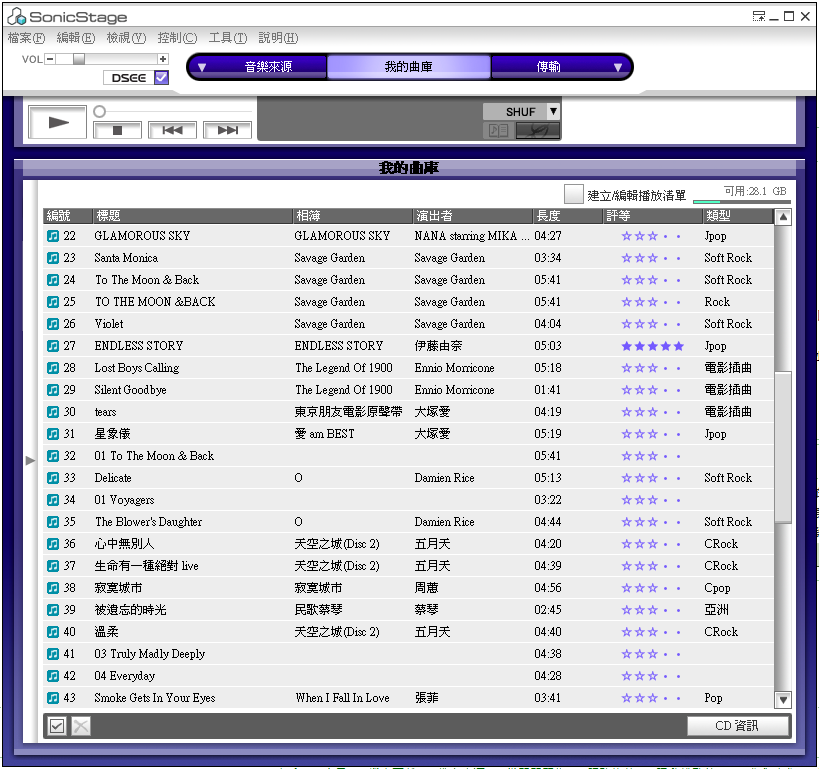Click the playback position seek knob
Viewport: 819px width, 769px height.
tap(99, 111)
